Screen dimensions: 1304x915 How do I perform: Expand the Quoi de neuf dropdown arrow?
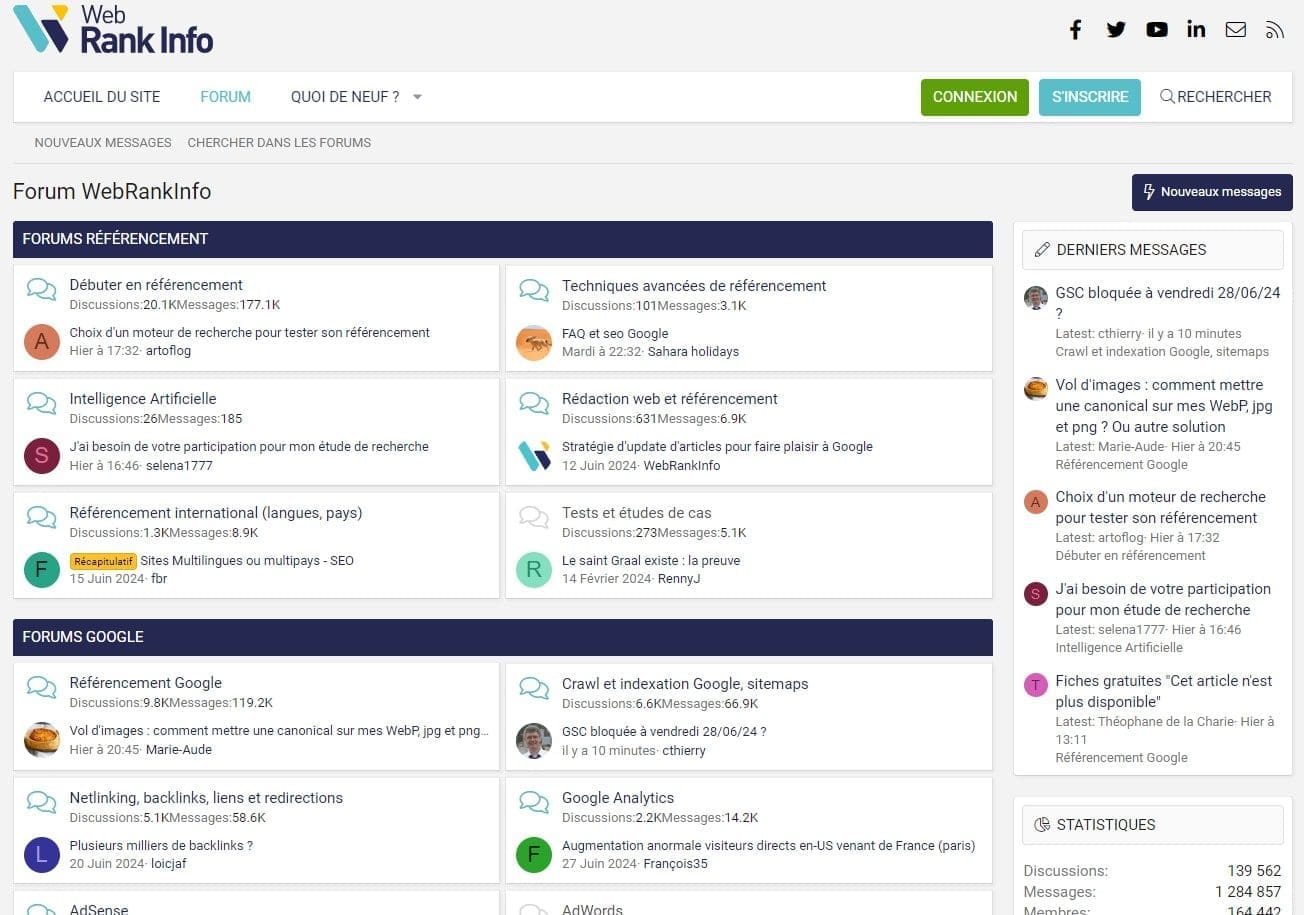point(417,97)
